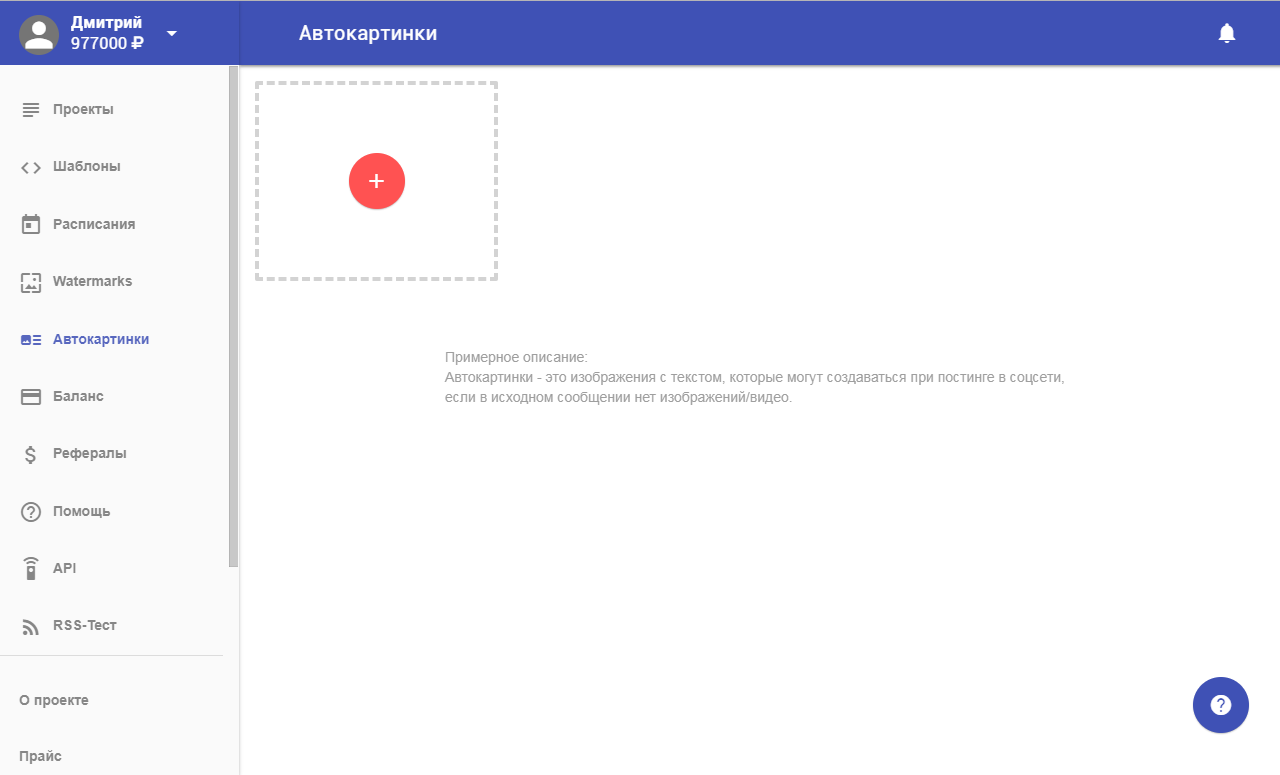
Task: Select API in the sidebar
Action: pyautogui.click(x=64, y=568)
